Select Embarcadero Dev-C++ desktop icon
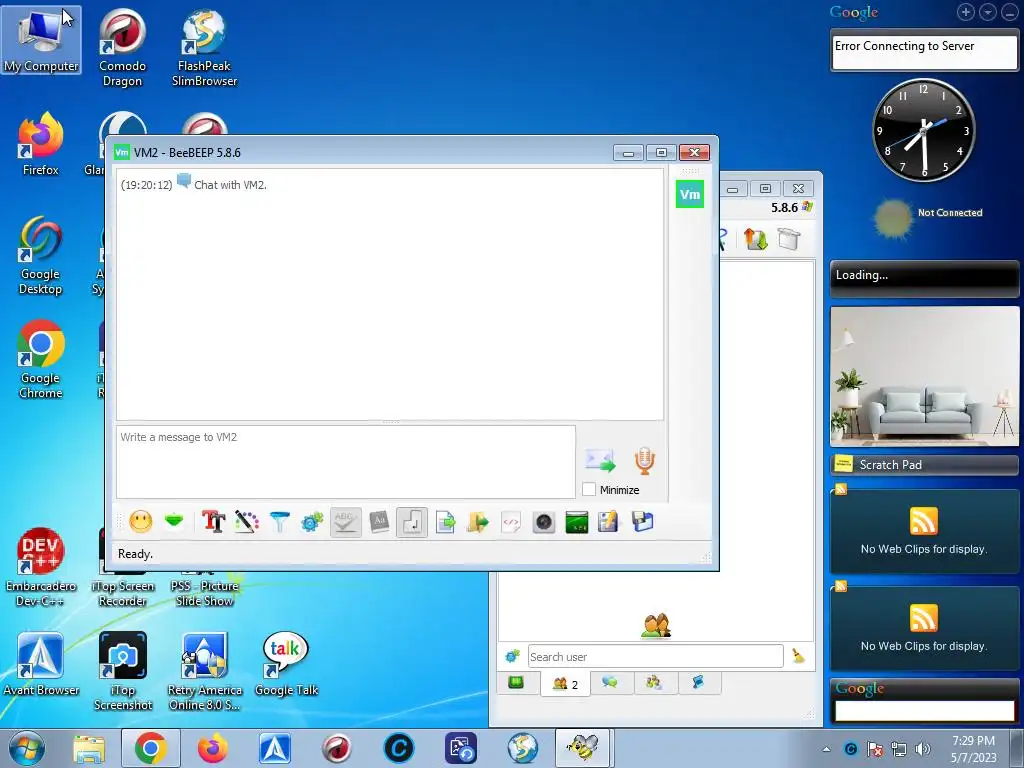This screenshot has height=768, width=1024. click(x=40, y=567)
